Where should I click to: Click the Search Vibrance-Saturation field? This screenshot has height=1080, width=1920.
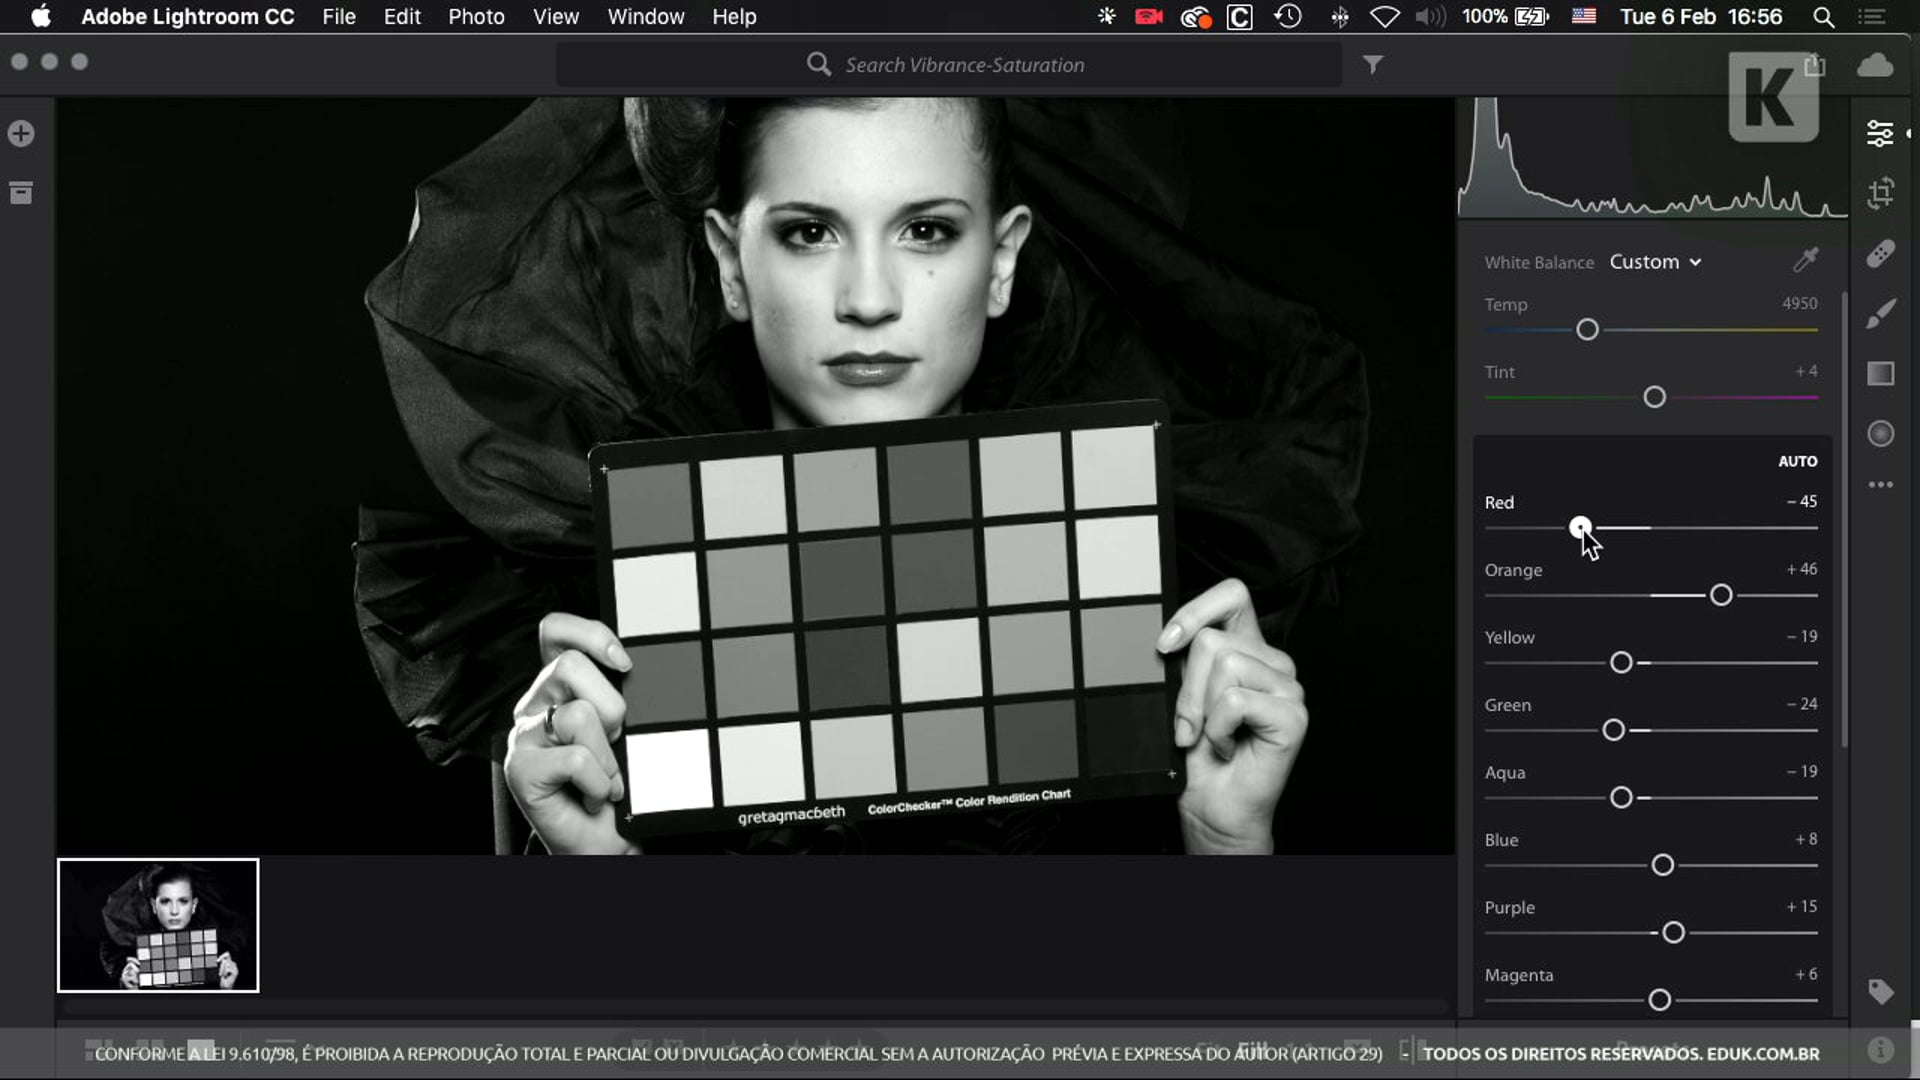[x=964, y=65]
